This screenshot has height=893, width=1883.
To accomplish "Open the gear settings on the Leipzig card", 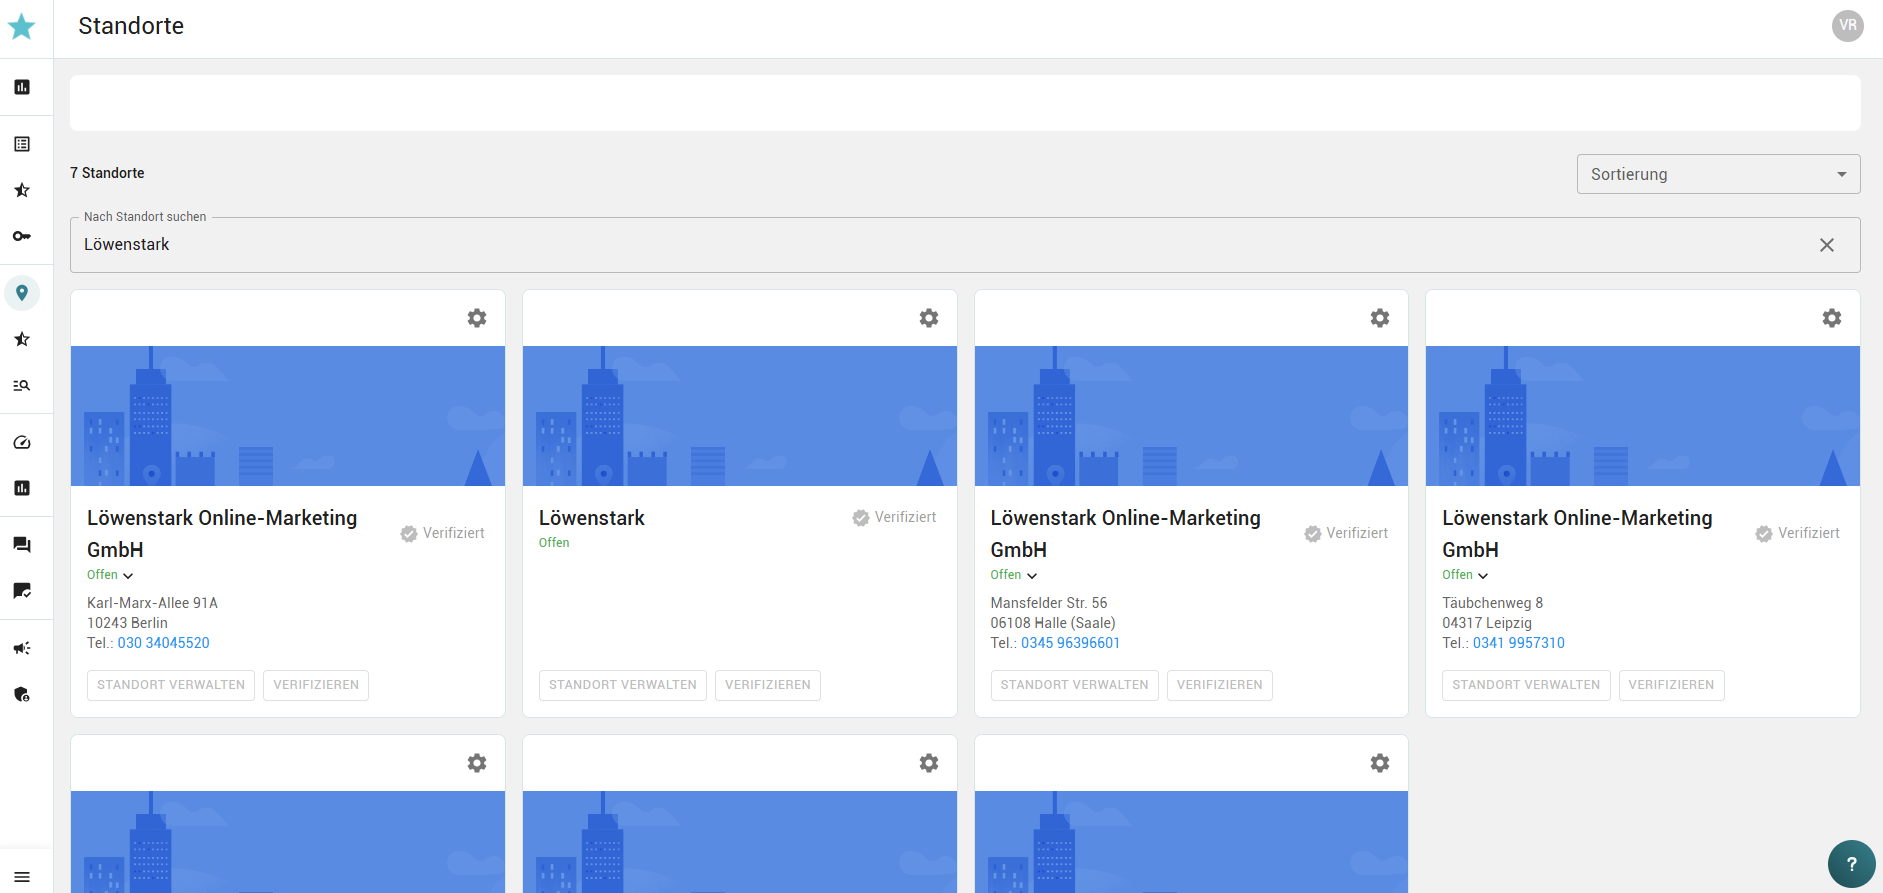I will coord(1832,318).
